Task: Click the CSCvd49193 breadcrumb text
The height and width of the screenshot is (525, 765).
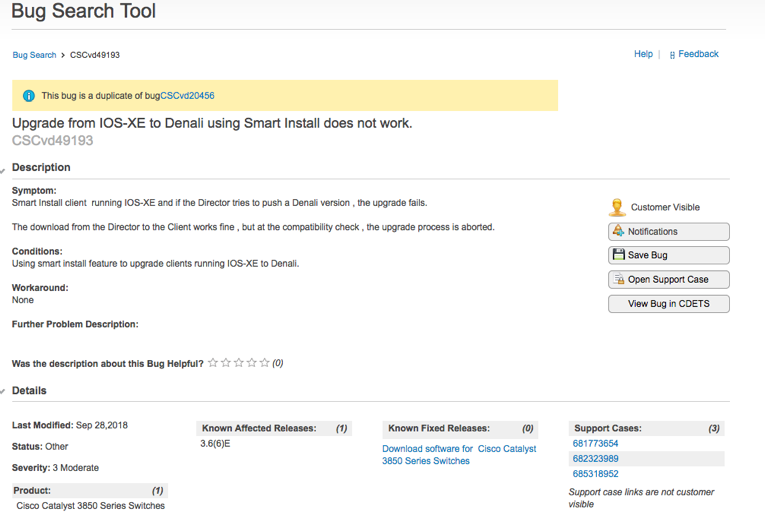Action: coord(95,55)
